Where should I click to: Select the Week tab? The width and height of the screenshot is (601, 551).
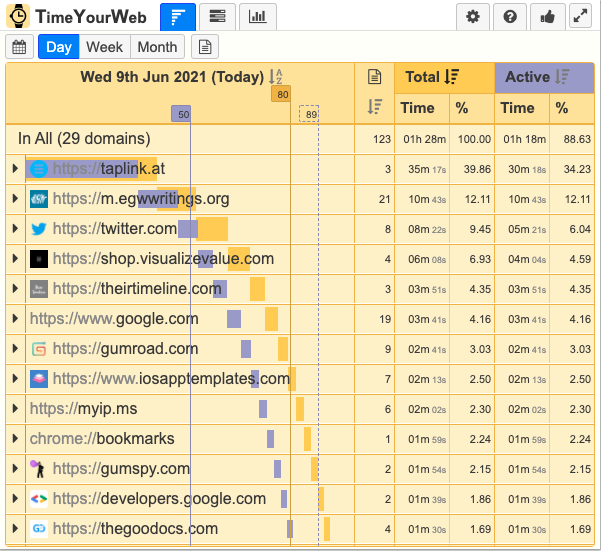coord(105,47)
